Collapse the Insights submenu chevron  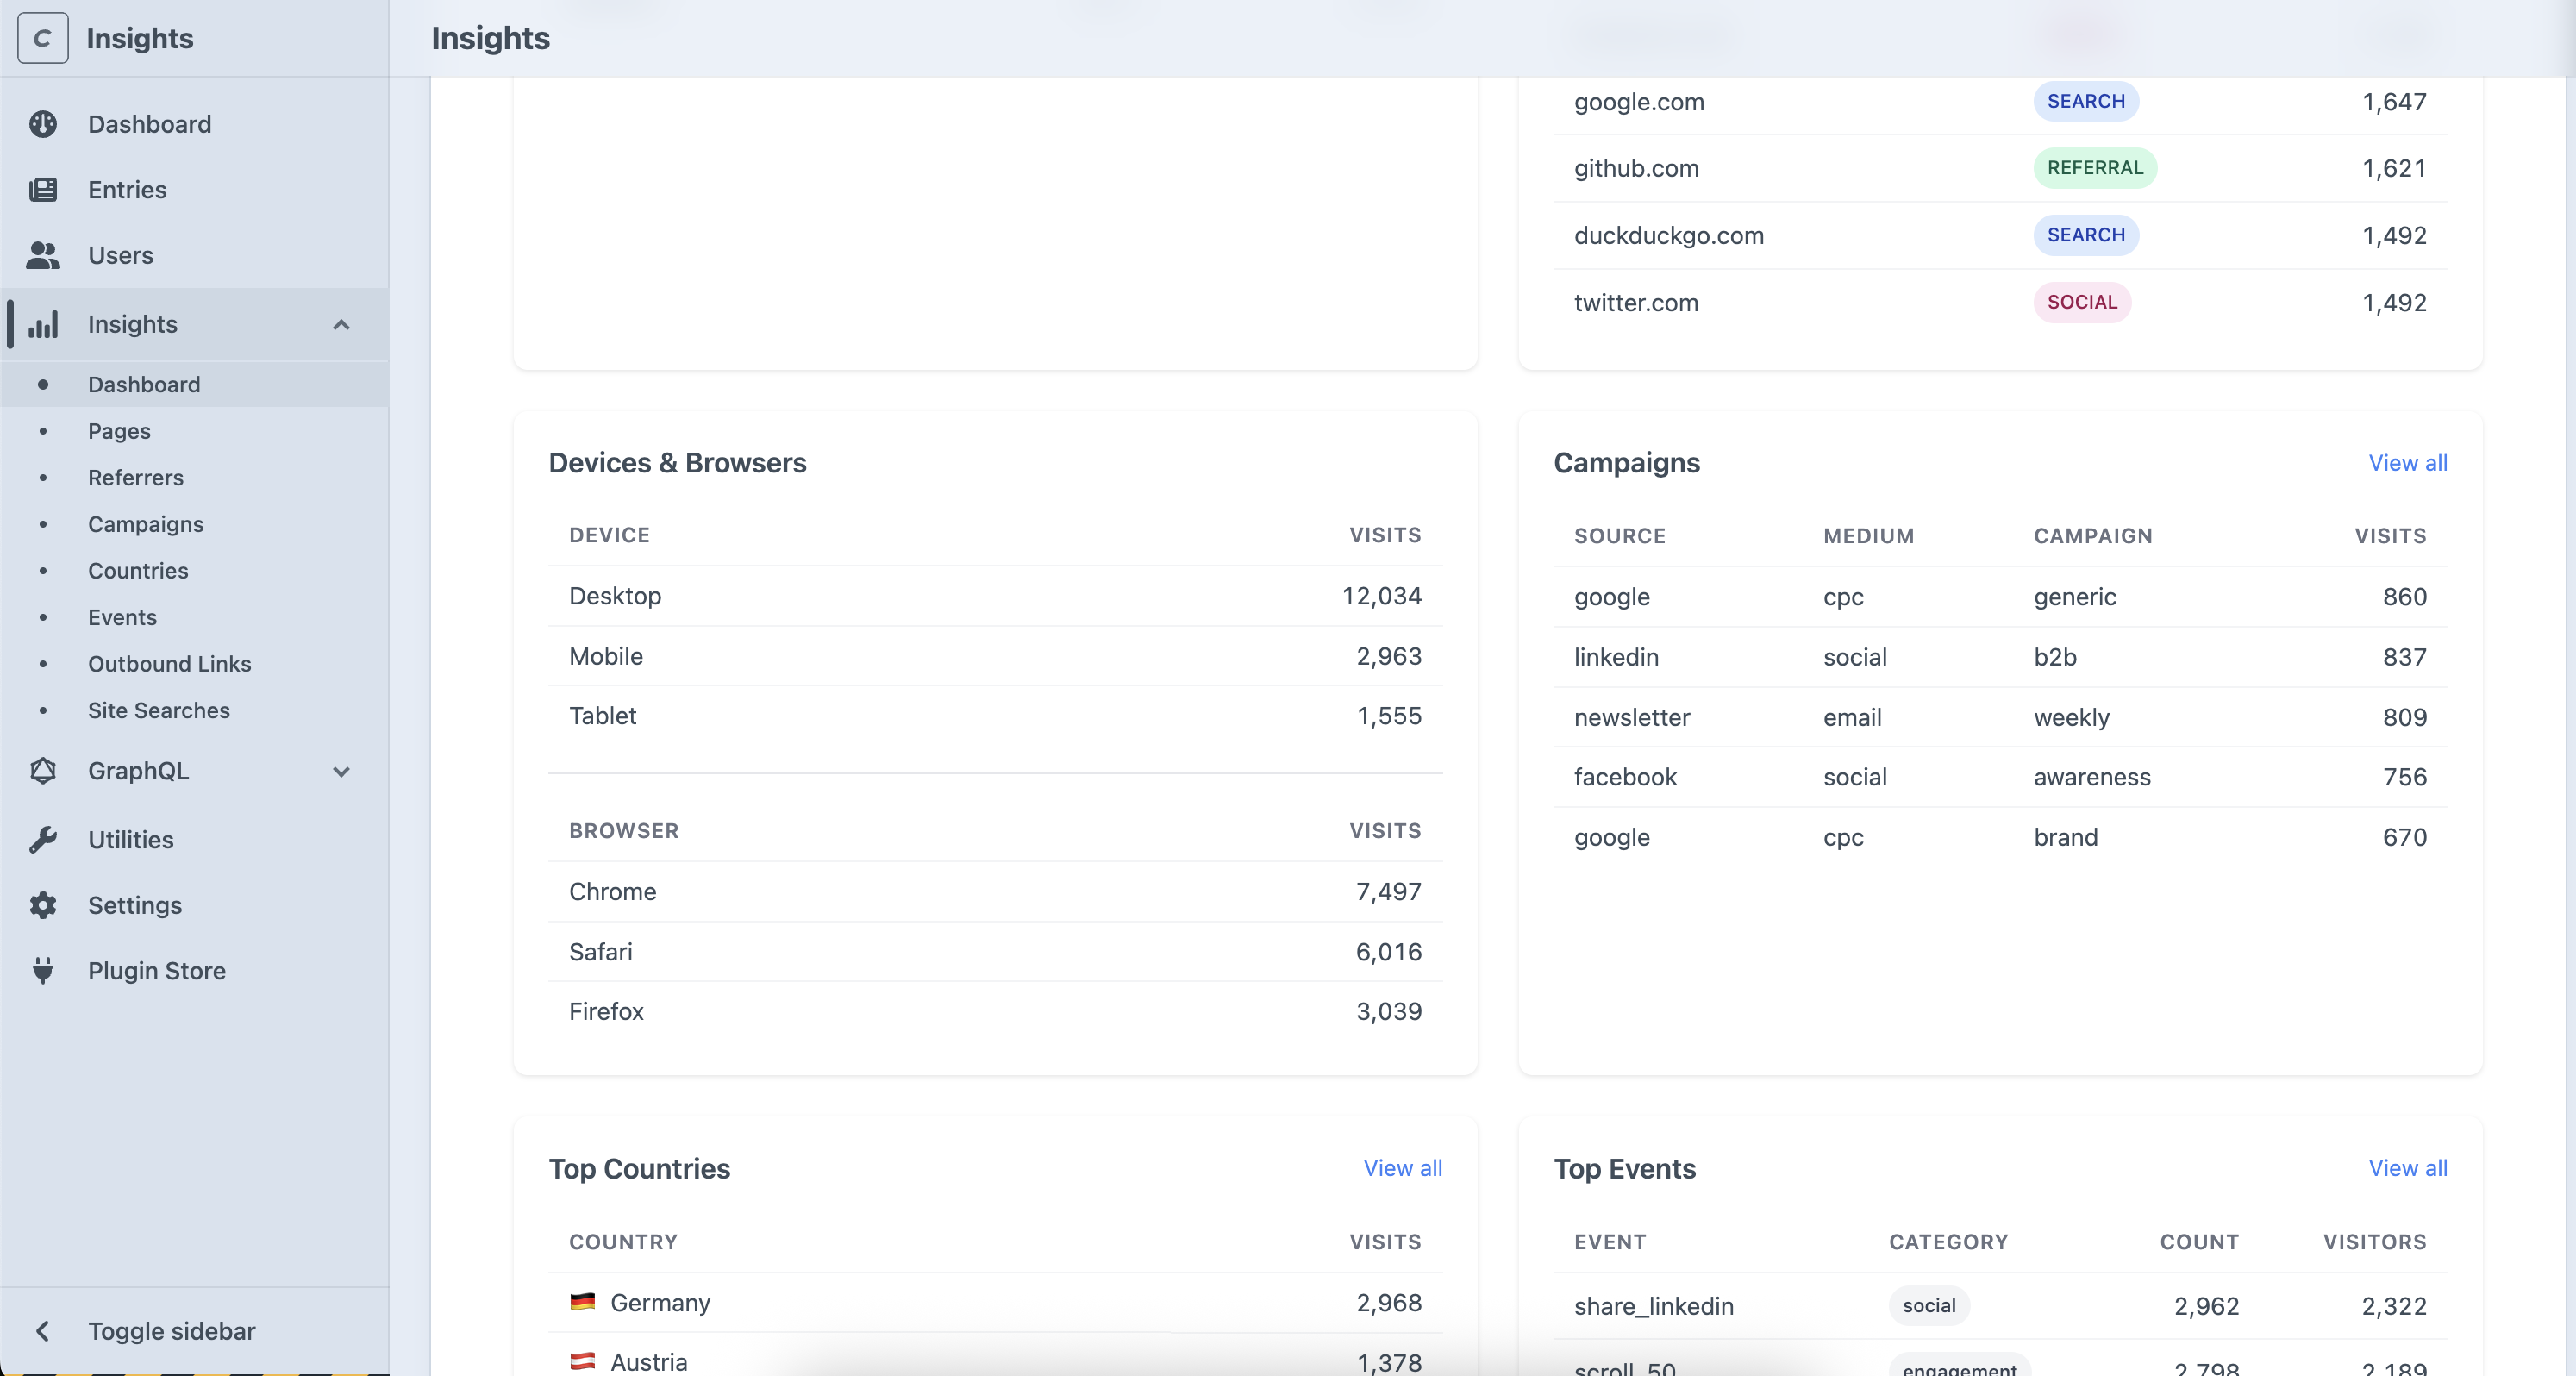click(341, 325)
